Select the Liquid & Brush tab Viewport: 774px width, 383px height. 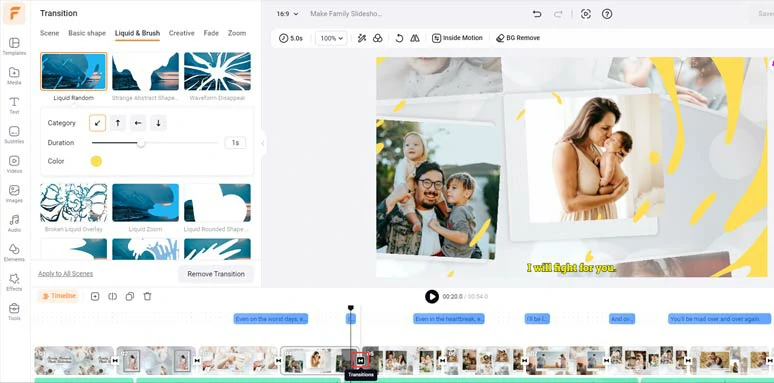pos(137,33)
